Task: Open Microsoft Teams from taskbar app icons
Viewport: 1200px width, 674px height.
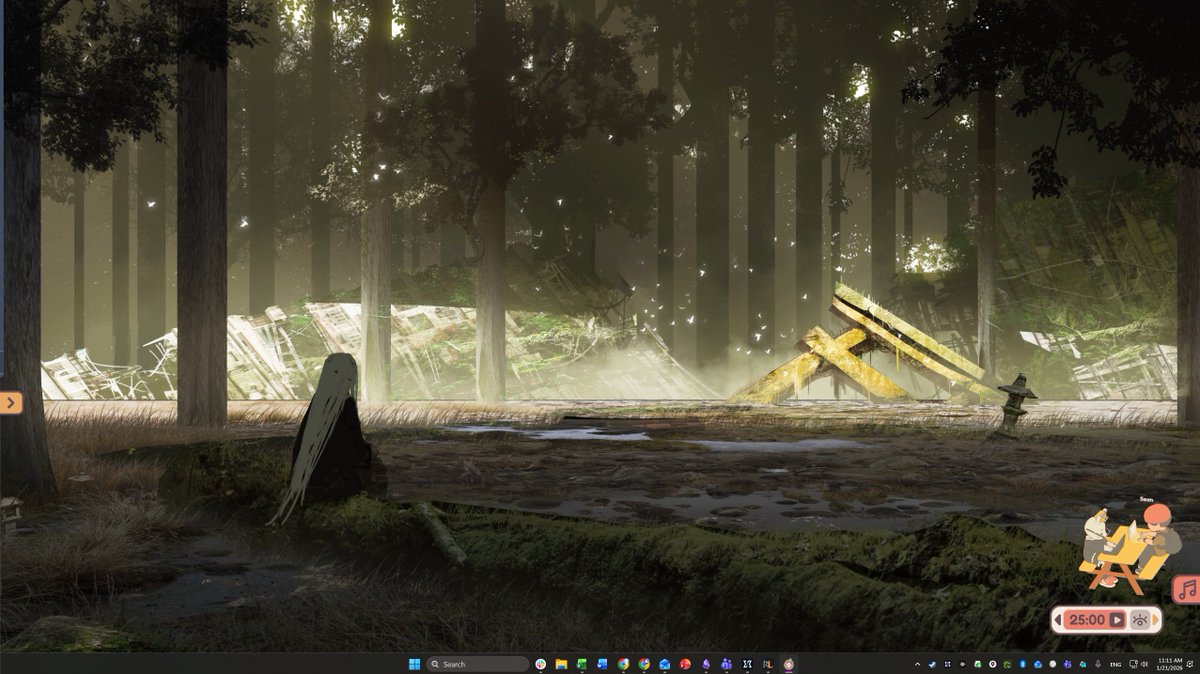Action: point(726,664)
